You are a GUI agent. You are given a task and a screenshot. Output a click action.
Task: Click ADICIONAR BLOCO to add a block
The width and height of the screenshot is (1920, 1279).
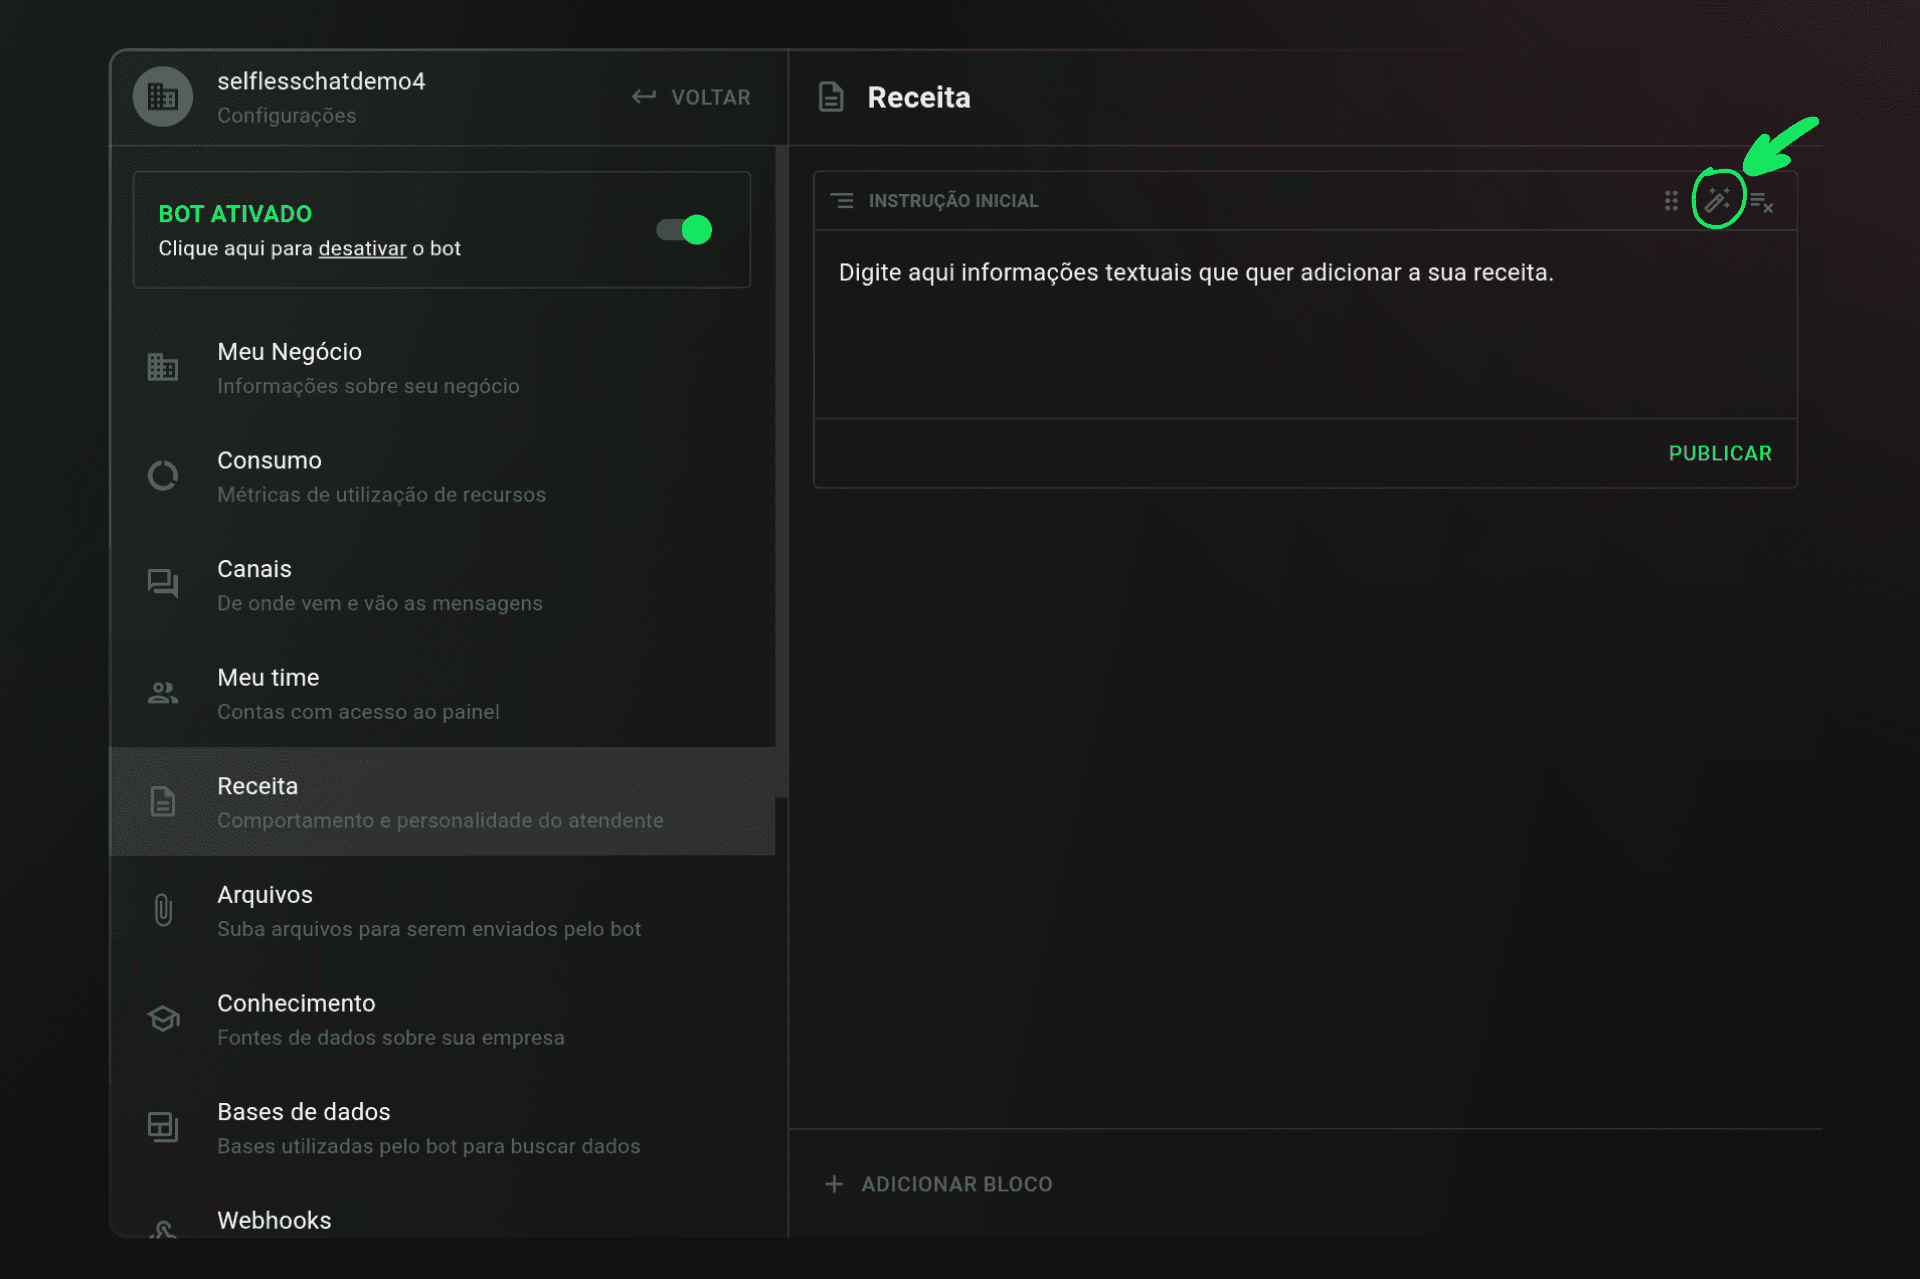click(x=938, y=1184)
